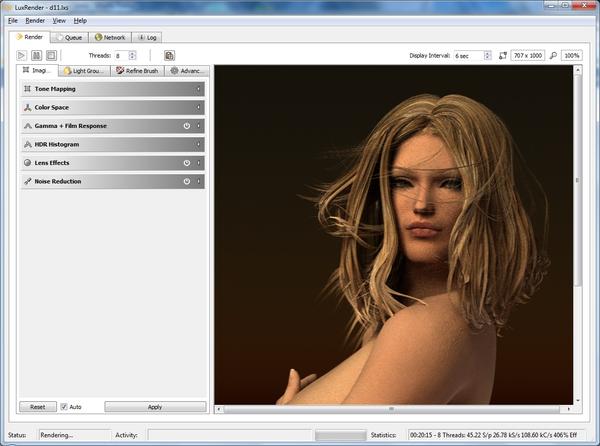600x446 pixels.
Task: Switch to the Network tab
Action: click(x=110, y=37)
